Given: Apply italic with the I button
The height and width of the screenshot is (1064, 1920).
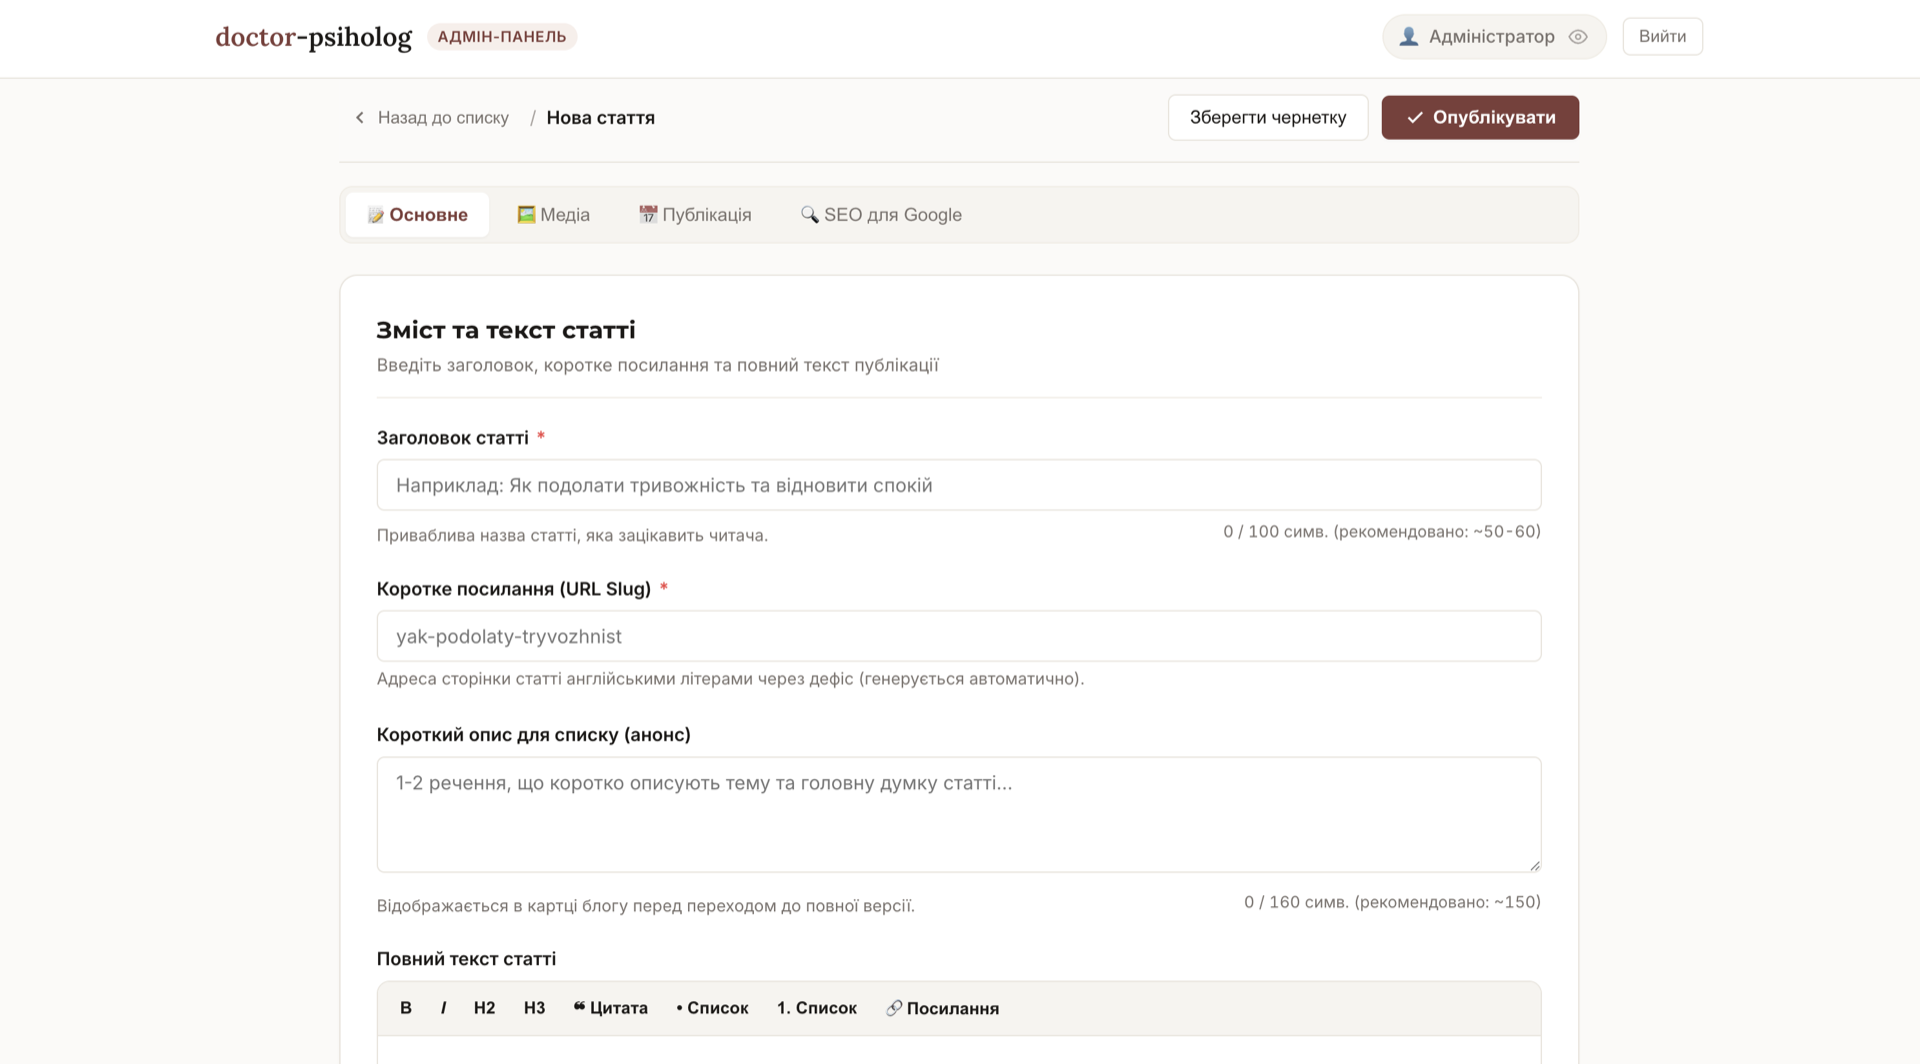Looking at the screenshot, I should [443, 1008].
